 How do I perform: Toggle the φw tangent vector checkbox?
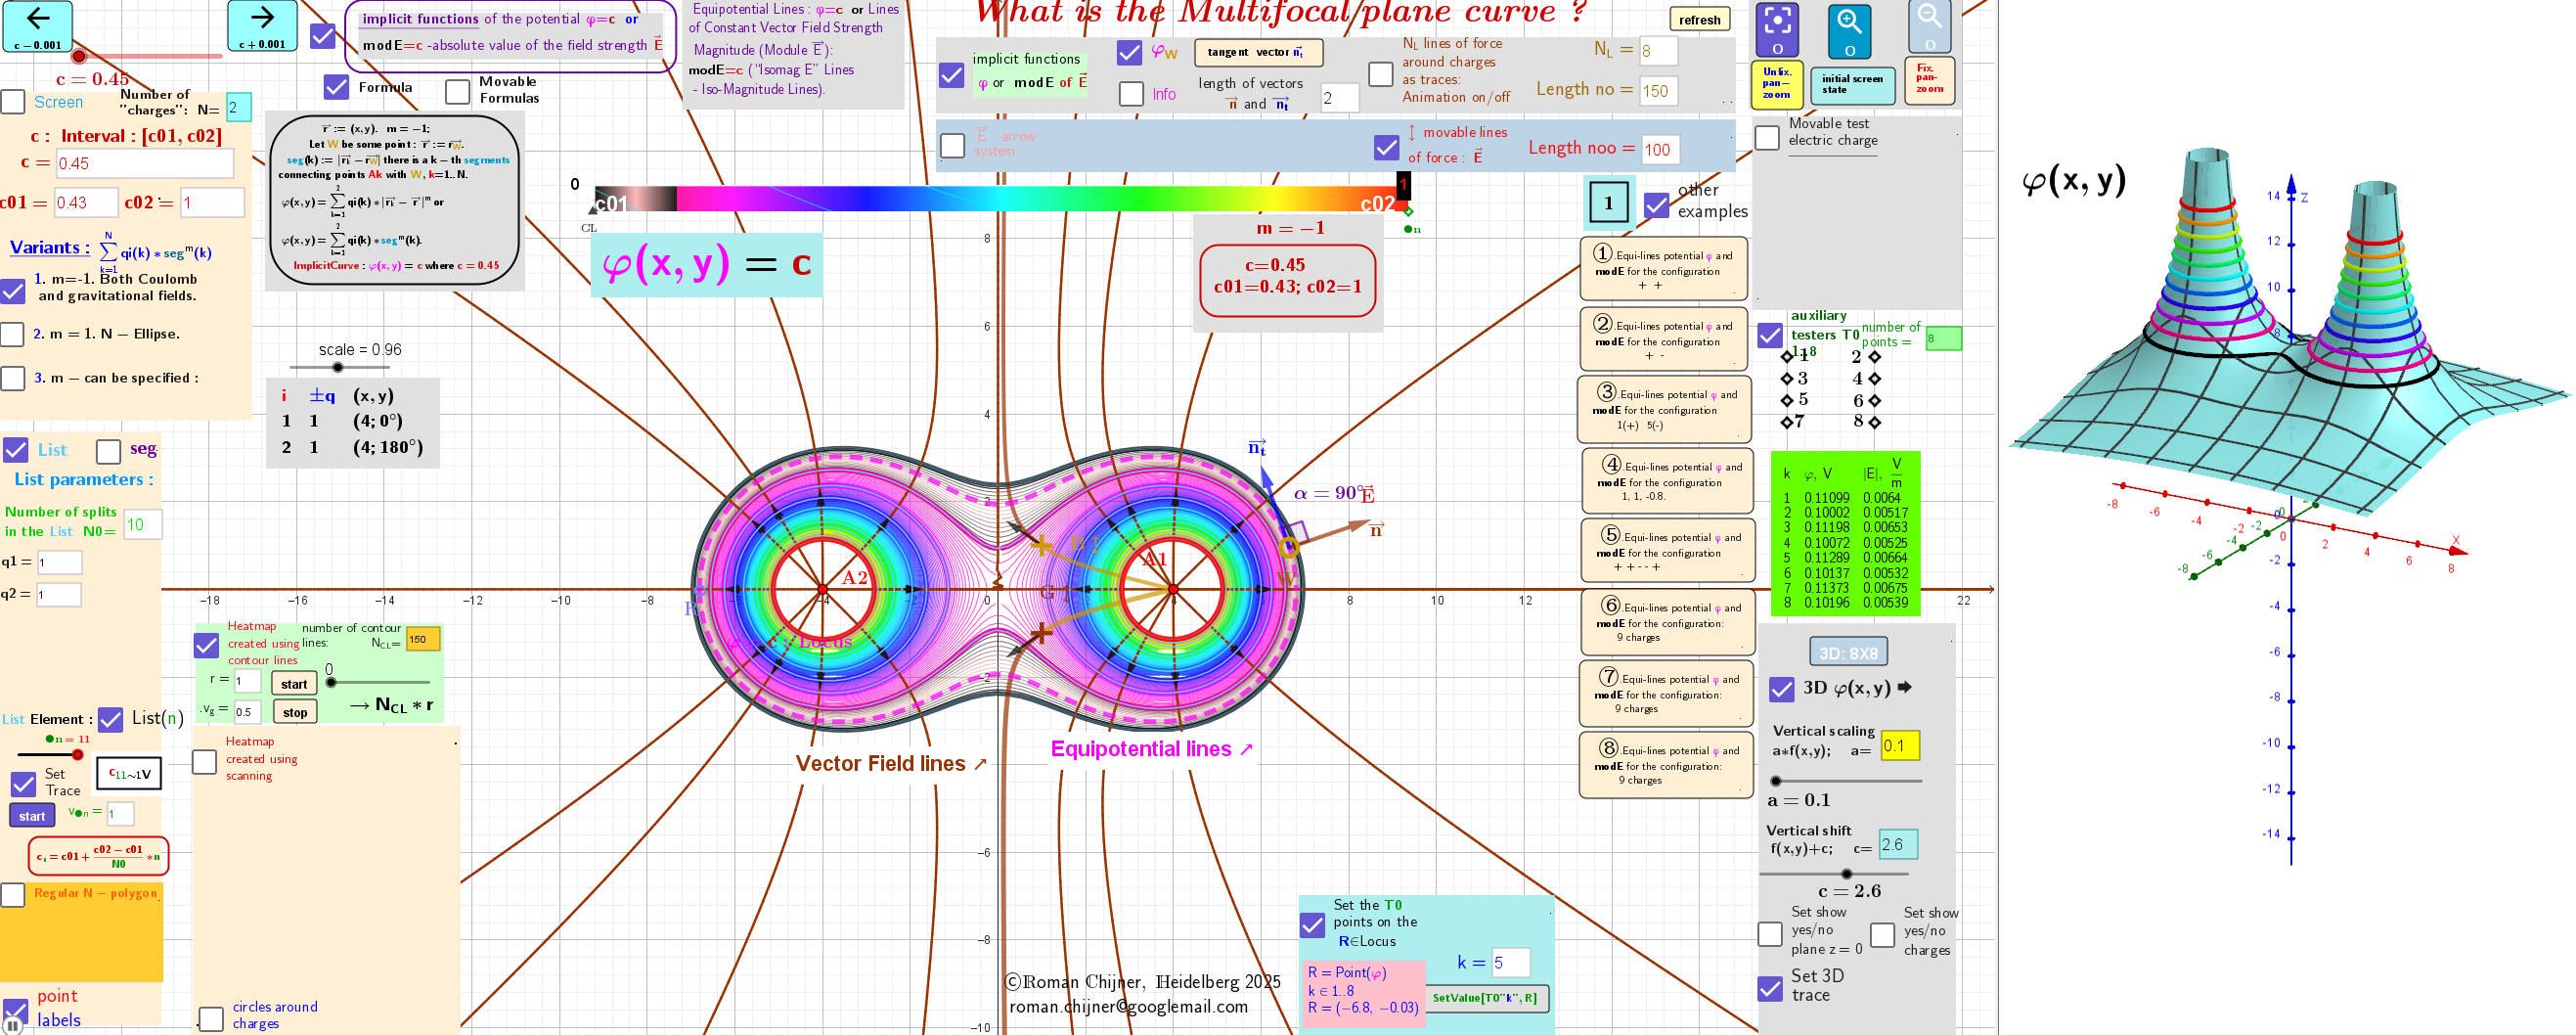click(x=1130, y=52)
